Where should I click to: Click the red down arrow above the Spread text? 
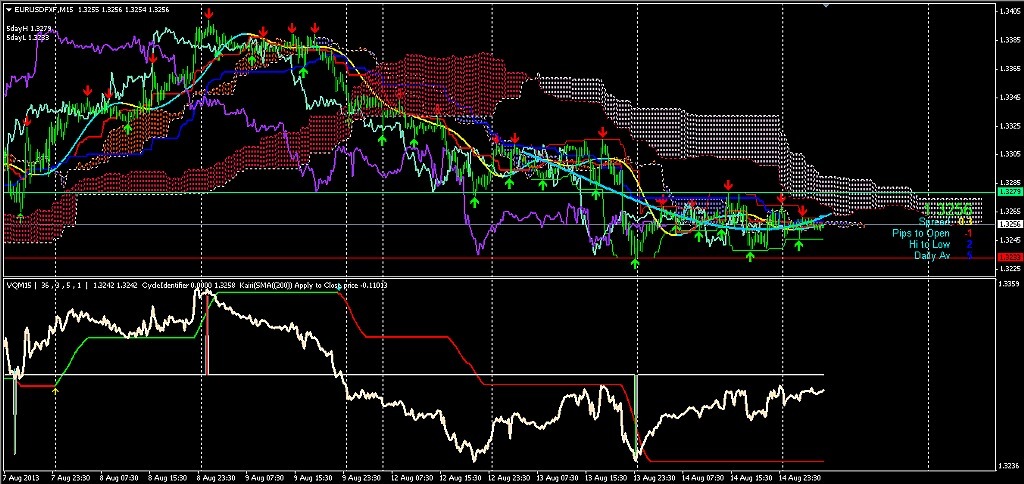coord(801,210)
